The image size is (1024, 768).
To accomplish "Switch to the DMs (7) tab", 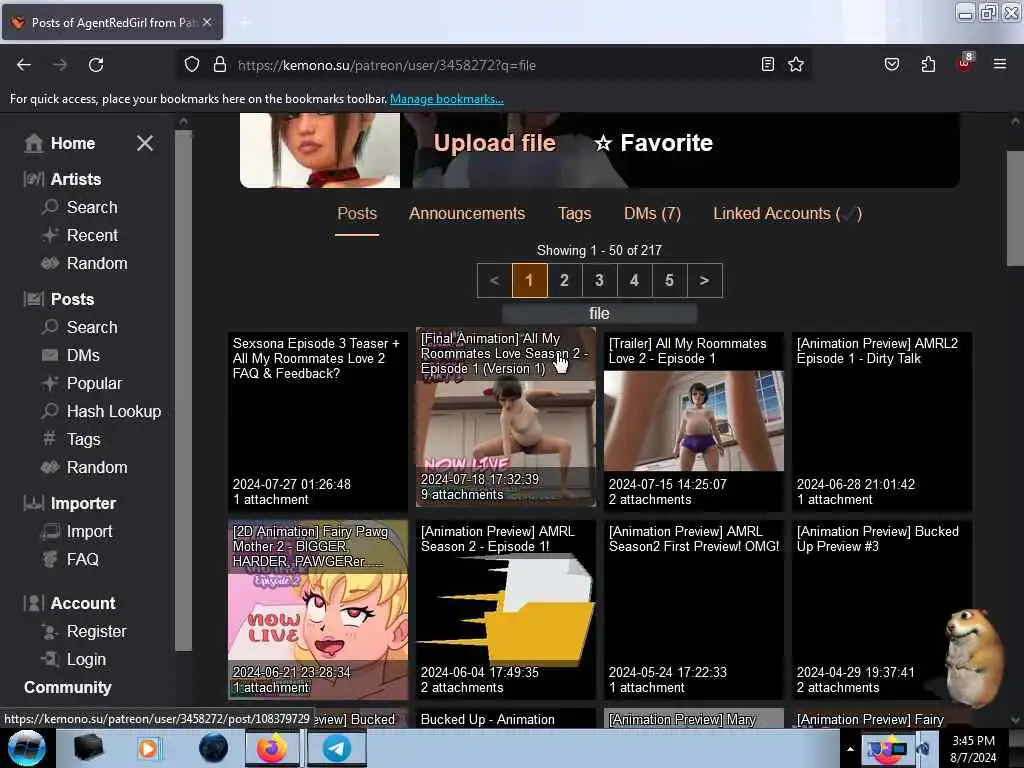I will coord(652,214).
